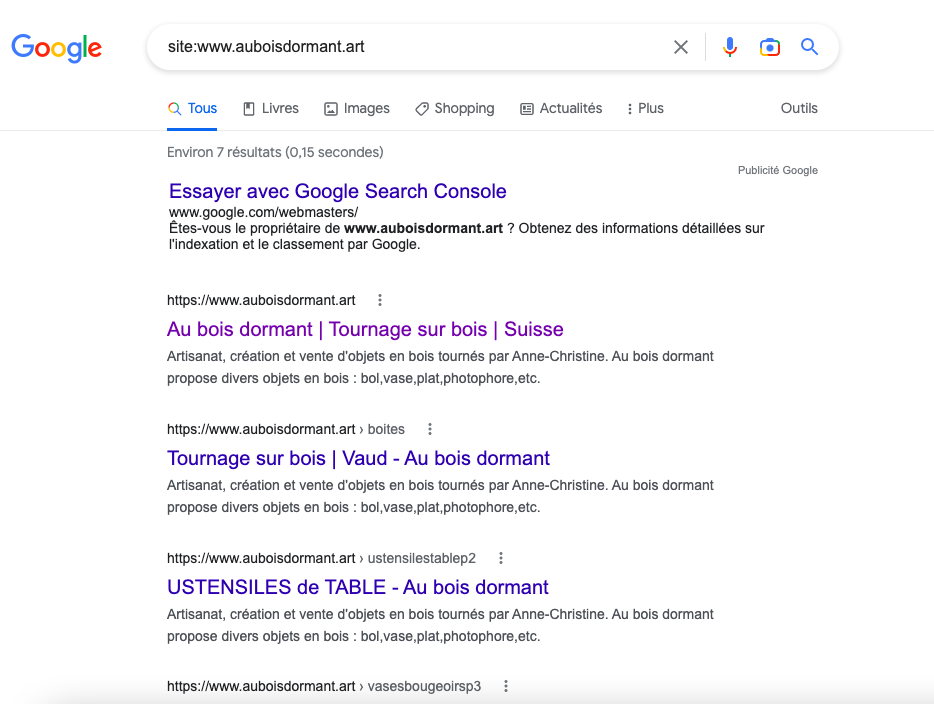Start voice search with microphone icon
Screen dimensions: 934x704
coord(730,47)
